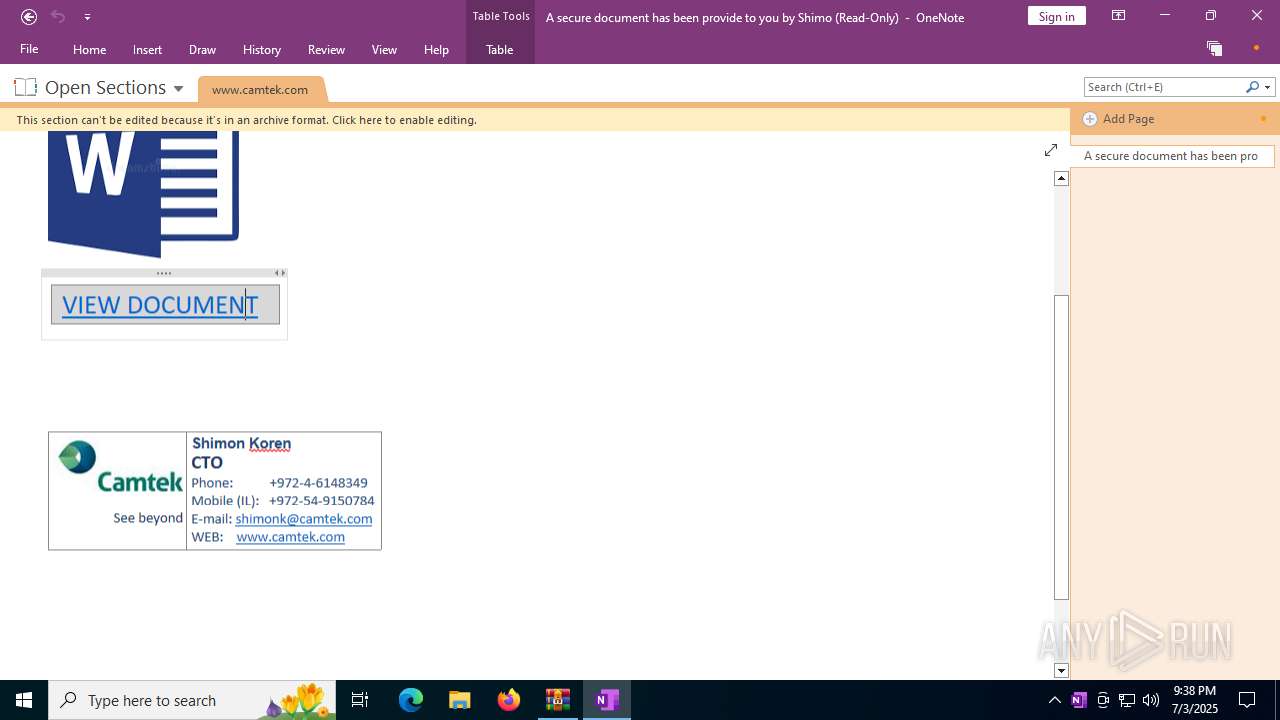Click inside the Search (Ctrl+E) box

click(1164, 87)
